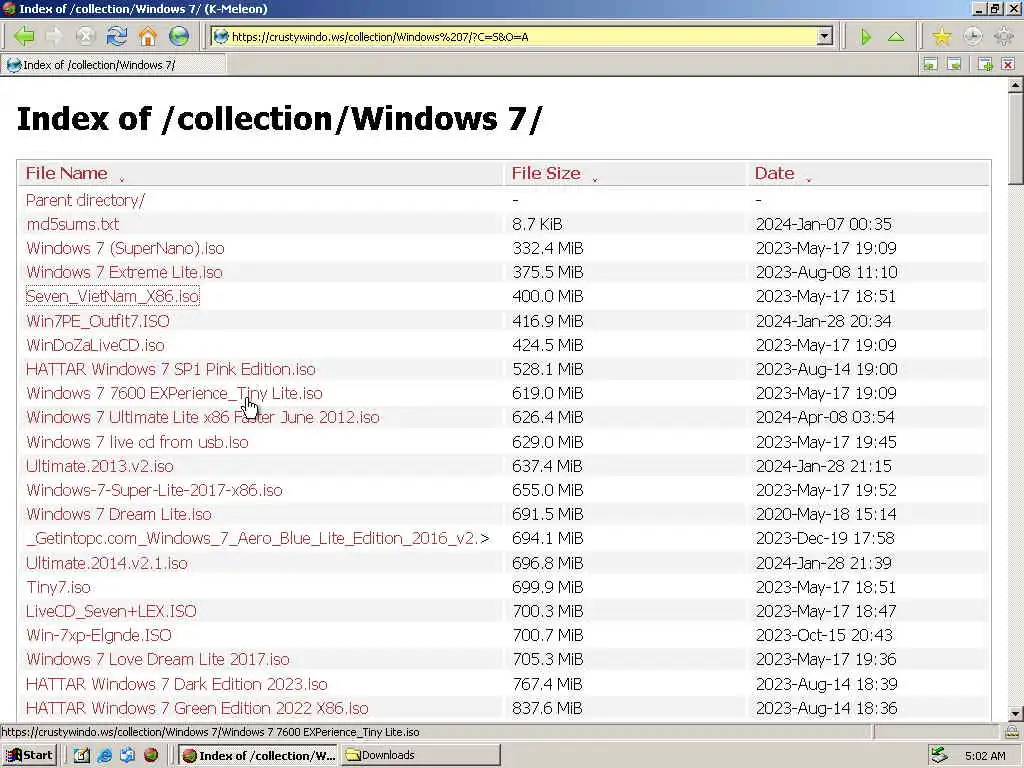Screen dimensions: 1024x768
Task: Open HATTAR Windows 7 SP1 Pink Edition.iso
Action: 170,369
